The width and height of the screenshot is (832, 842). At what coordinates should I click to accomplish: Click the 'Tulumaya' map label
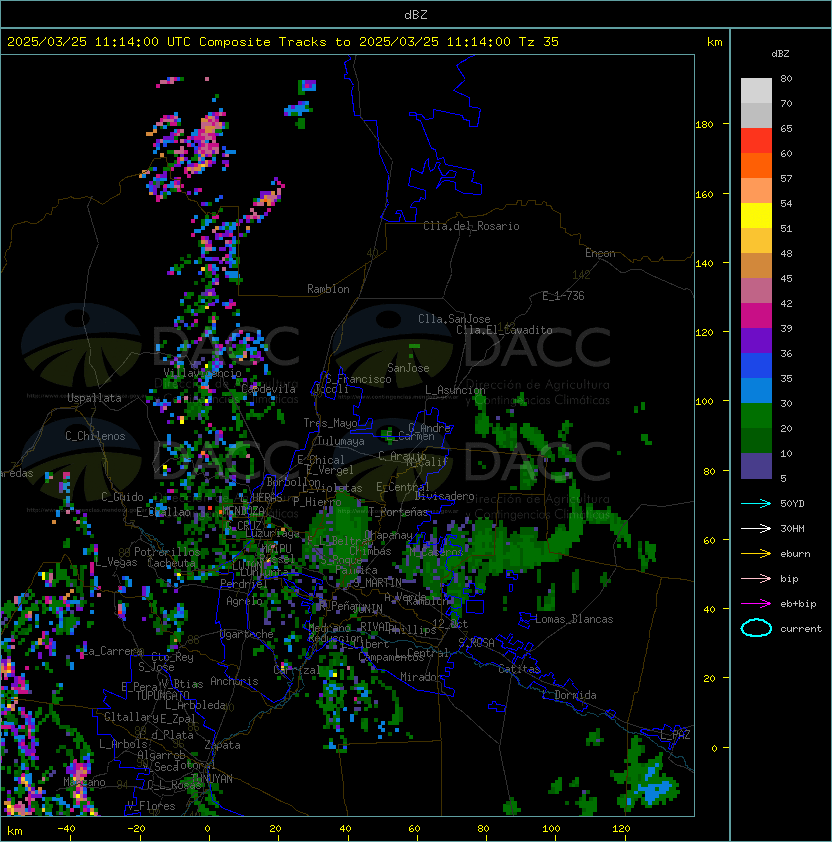coord(341,441)
